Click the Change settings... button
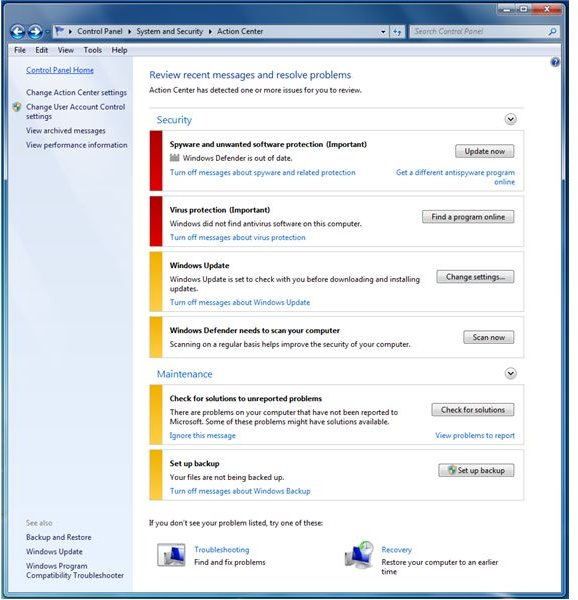578x600 pixels. [475, 277]
